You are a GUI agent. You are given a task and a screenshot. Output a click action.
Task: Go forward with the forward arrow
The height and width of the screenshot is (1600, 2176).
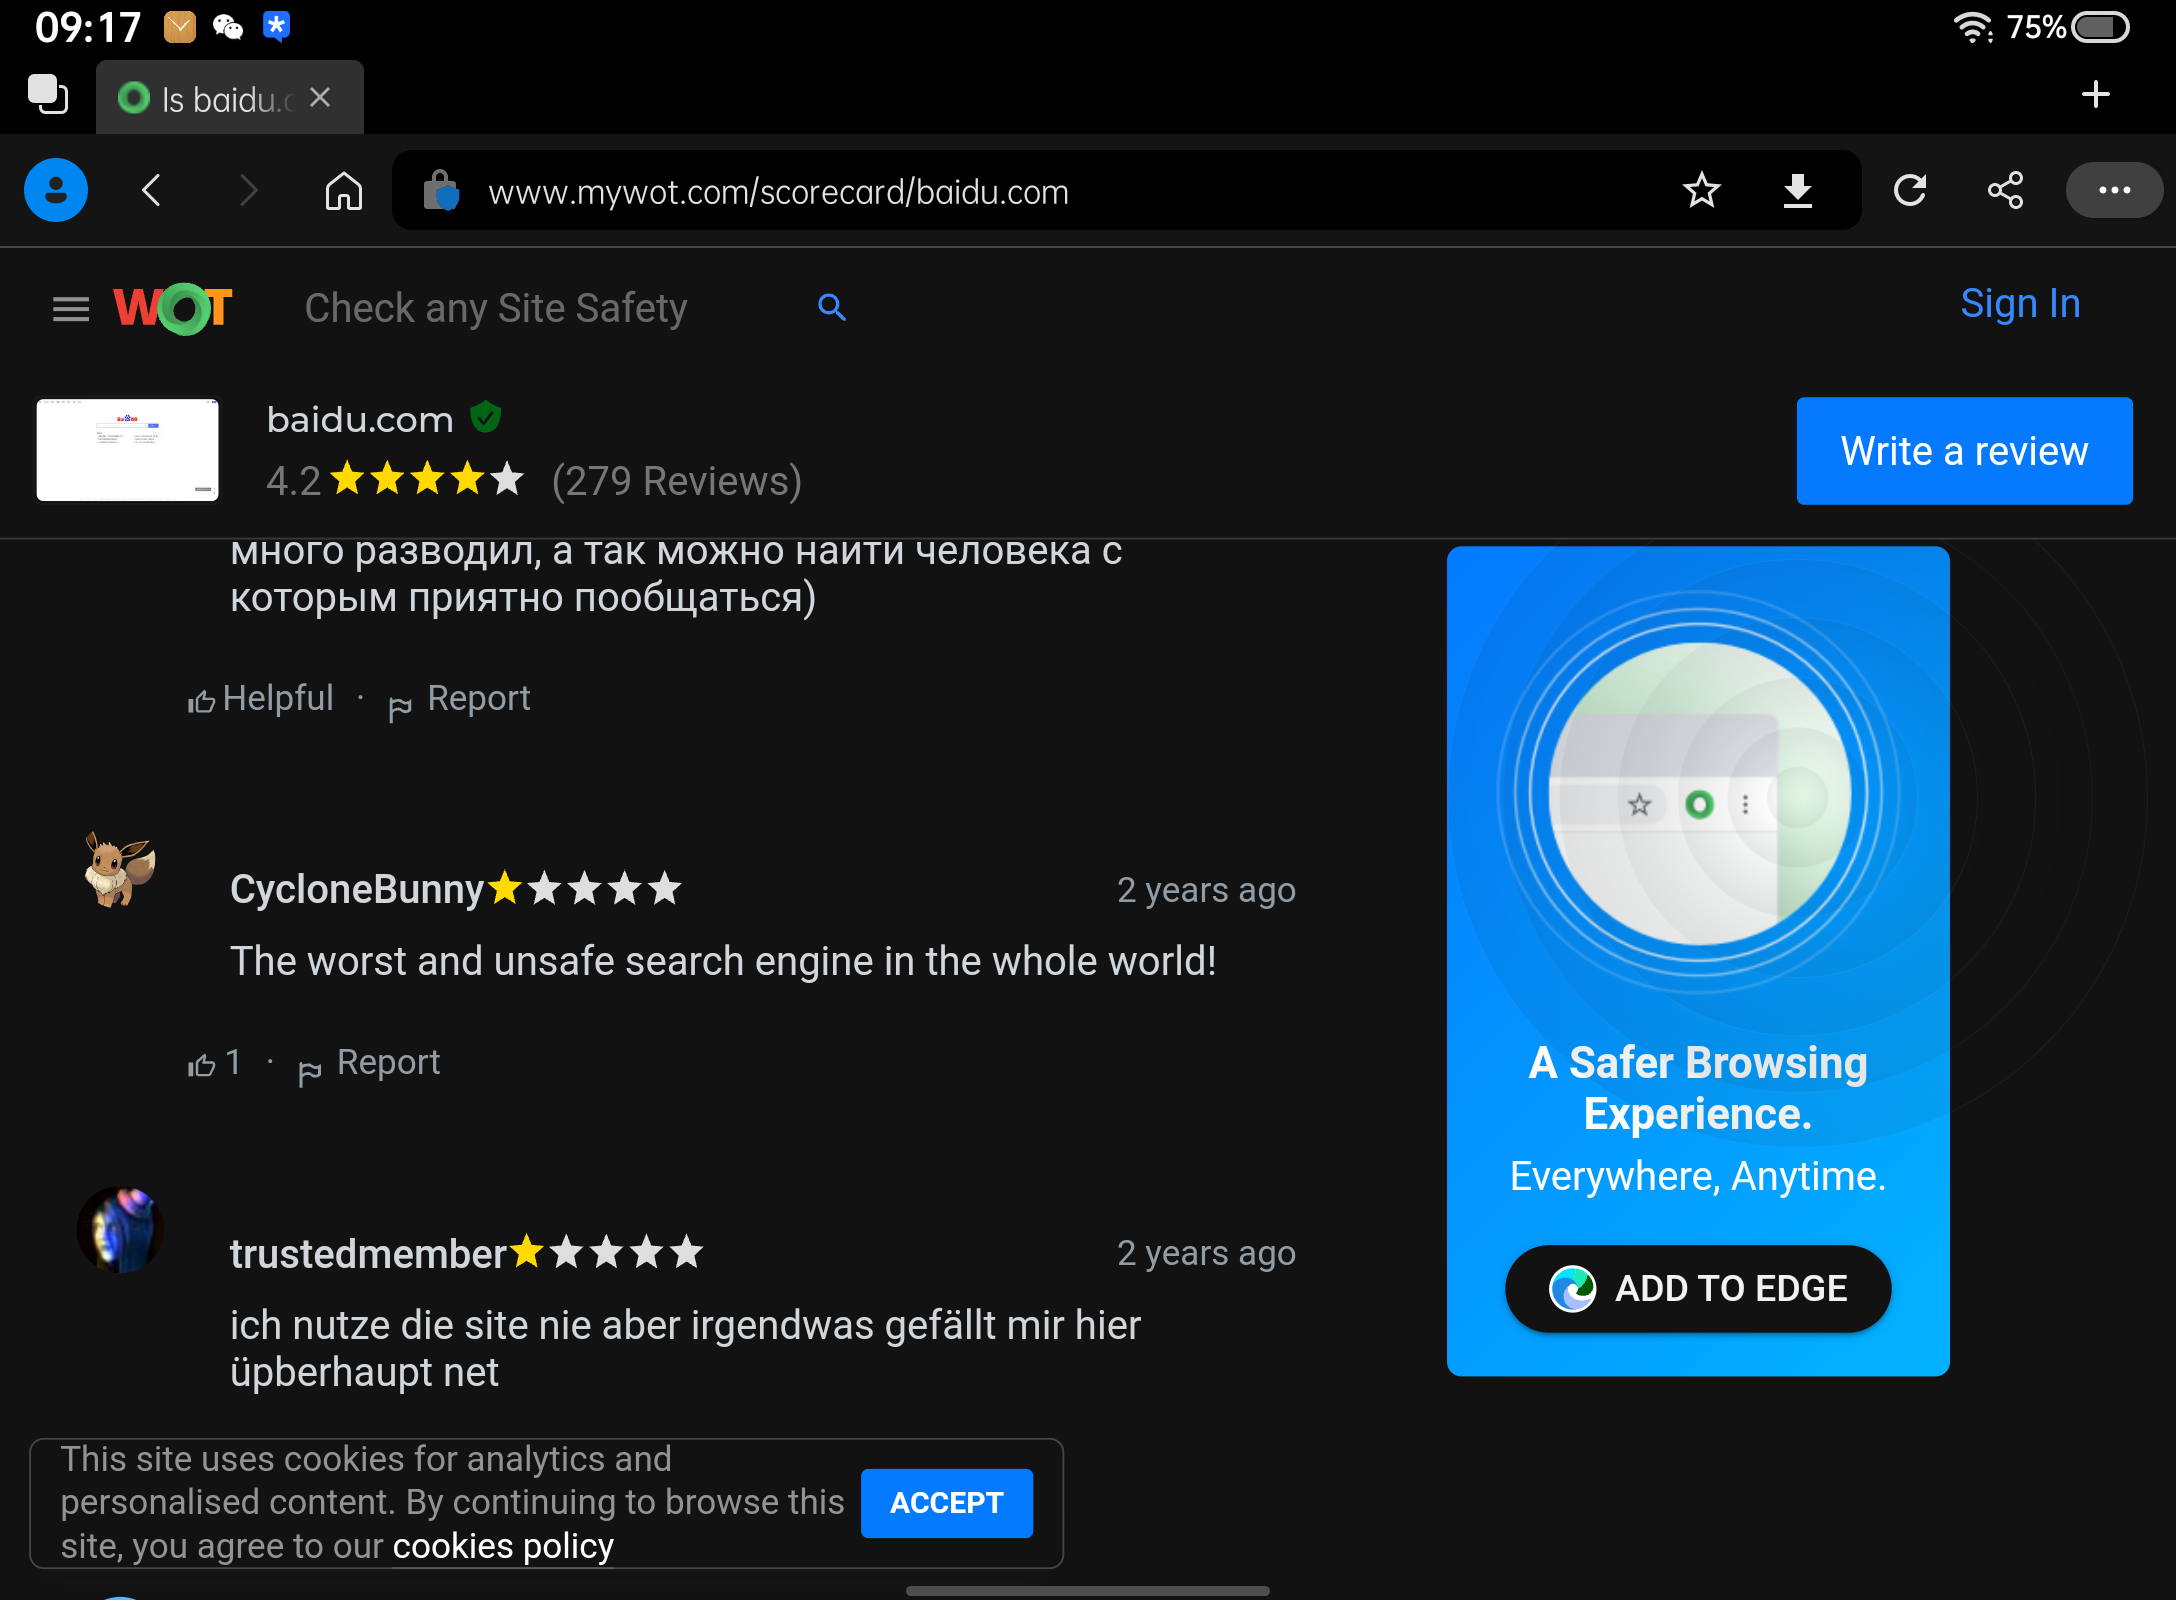(x=248, y=190)
